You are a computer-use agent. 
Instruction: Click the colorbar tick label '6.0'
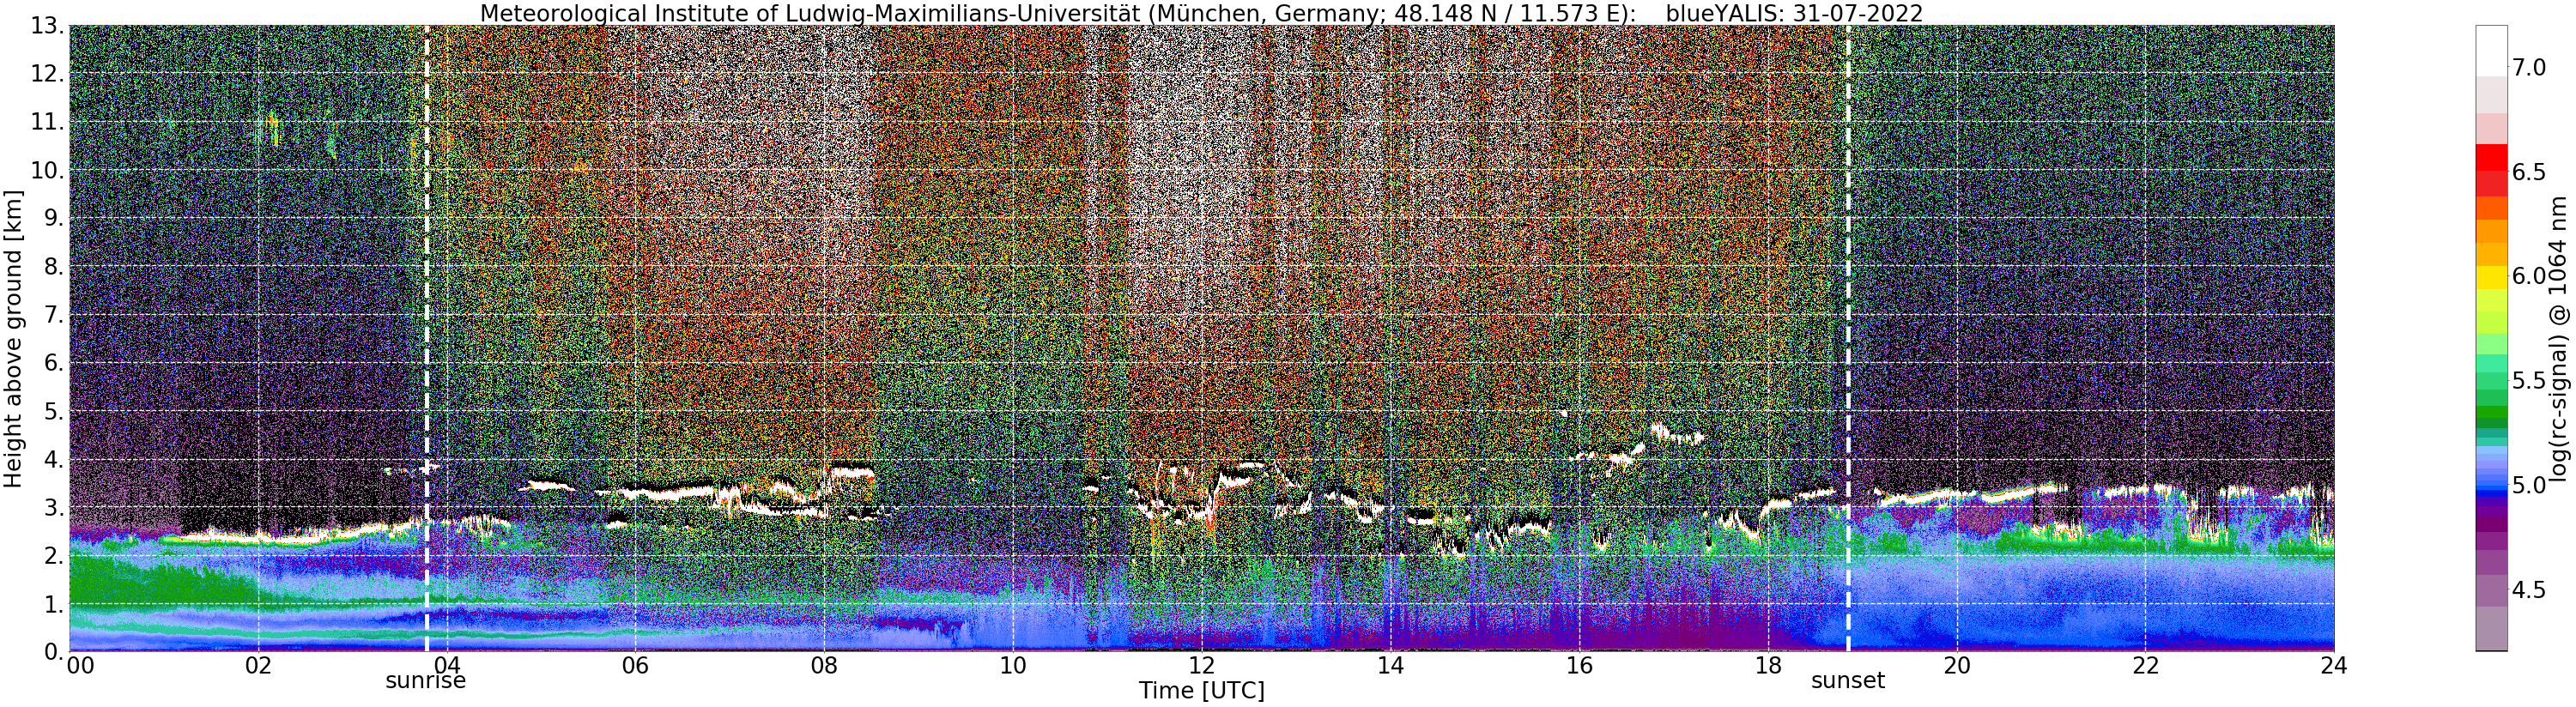(2529, 276)
